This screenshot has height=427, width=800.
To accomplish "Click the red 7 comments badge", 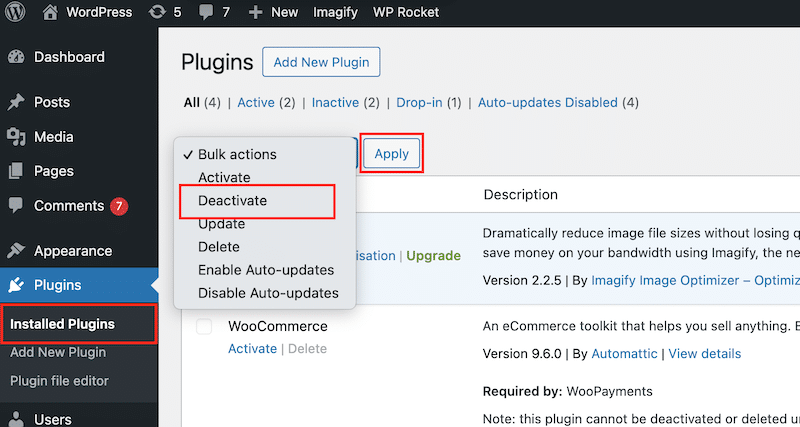I will pos(119,206).
